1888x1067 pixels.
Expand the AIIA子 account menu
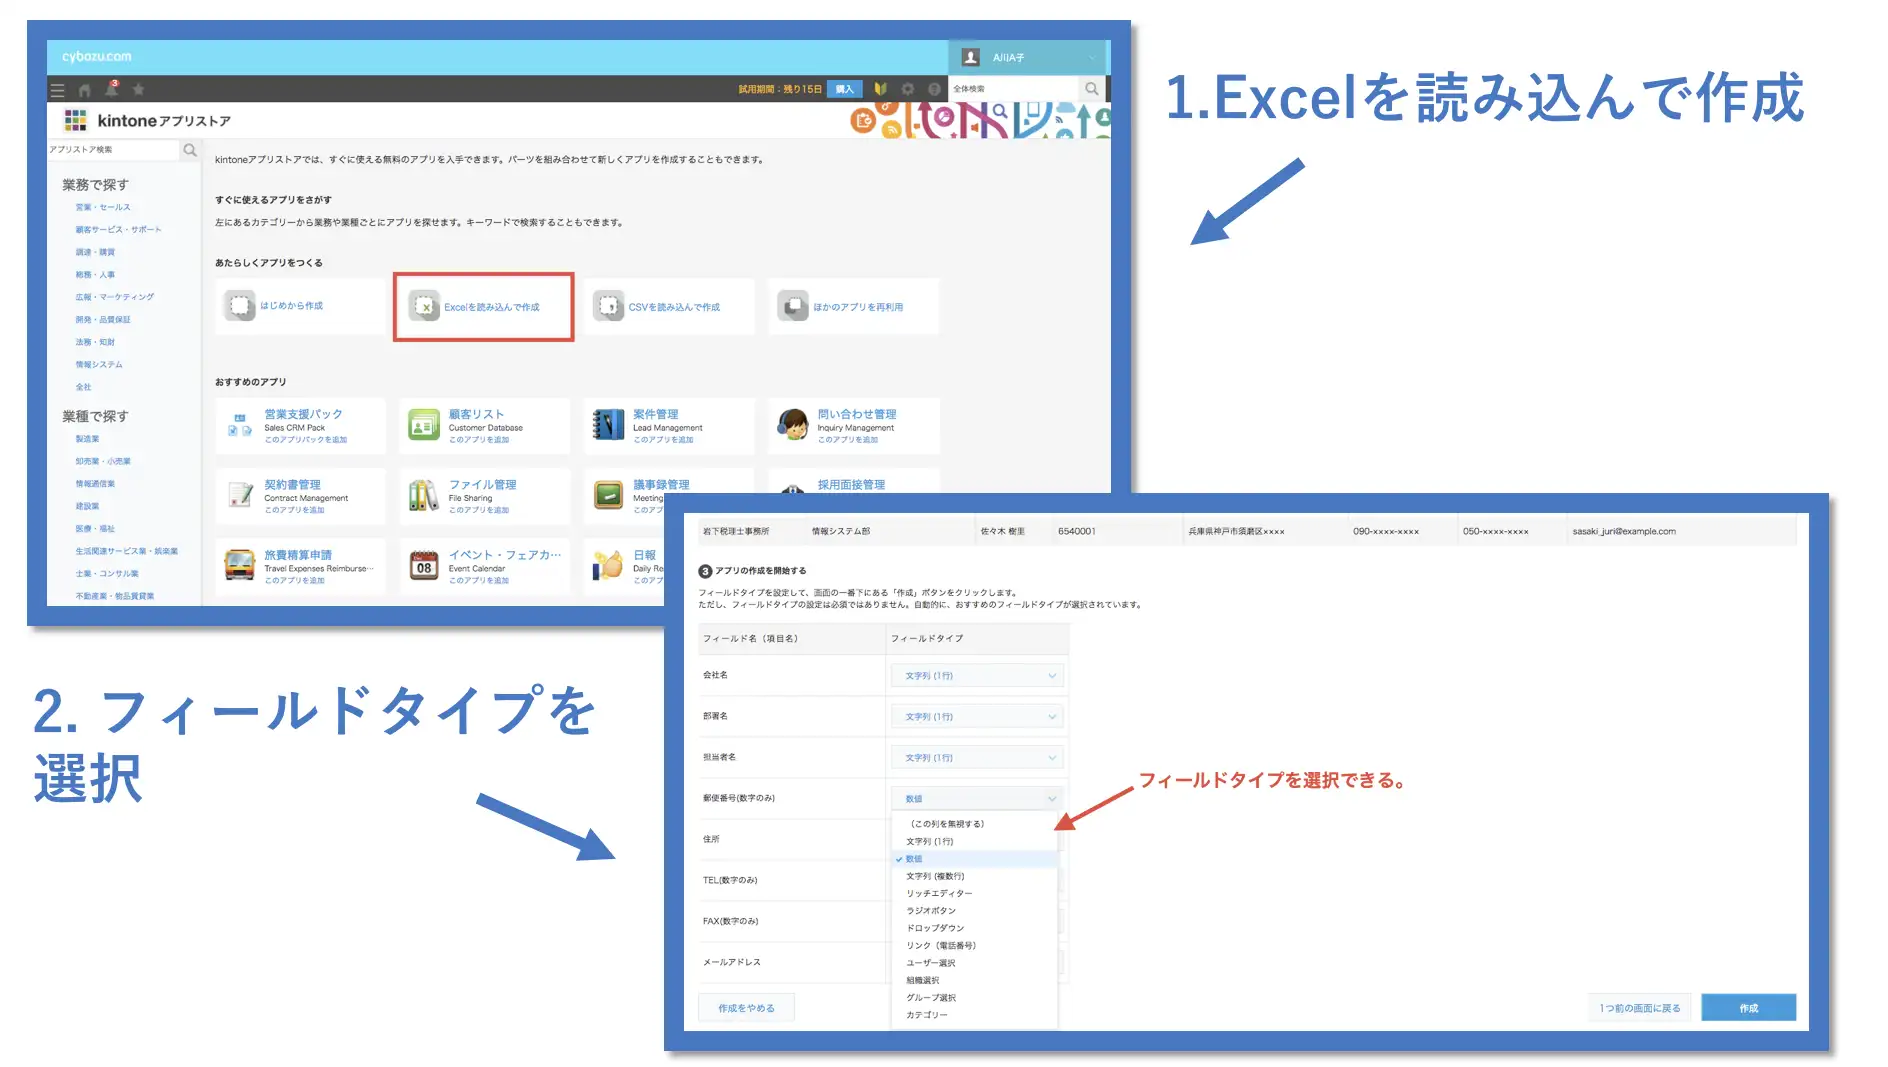point(1030,57)
